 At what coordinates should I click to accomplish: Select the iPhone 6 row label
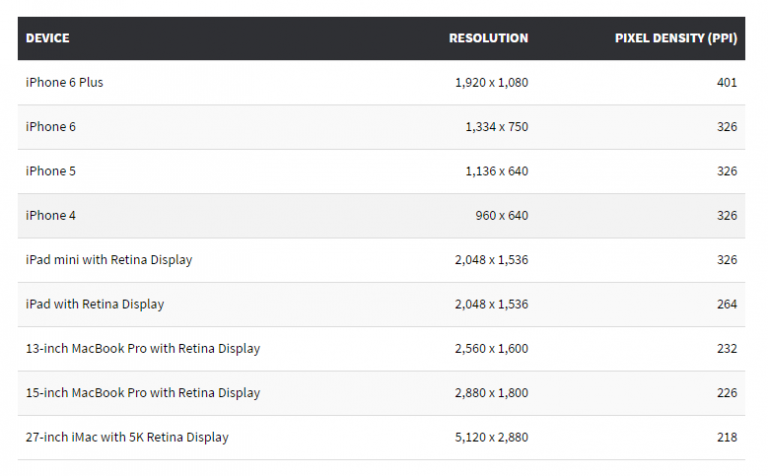pos(50,127)
